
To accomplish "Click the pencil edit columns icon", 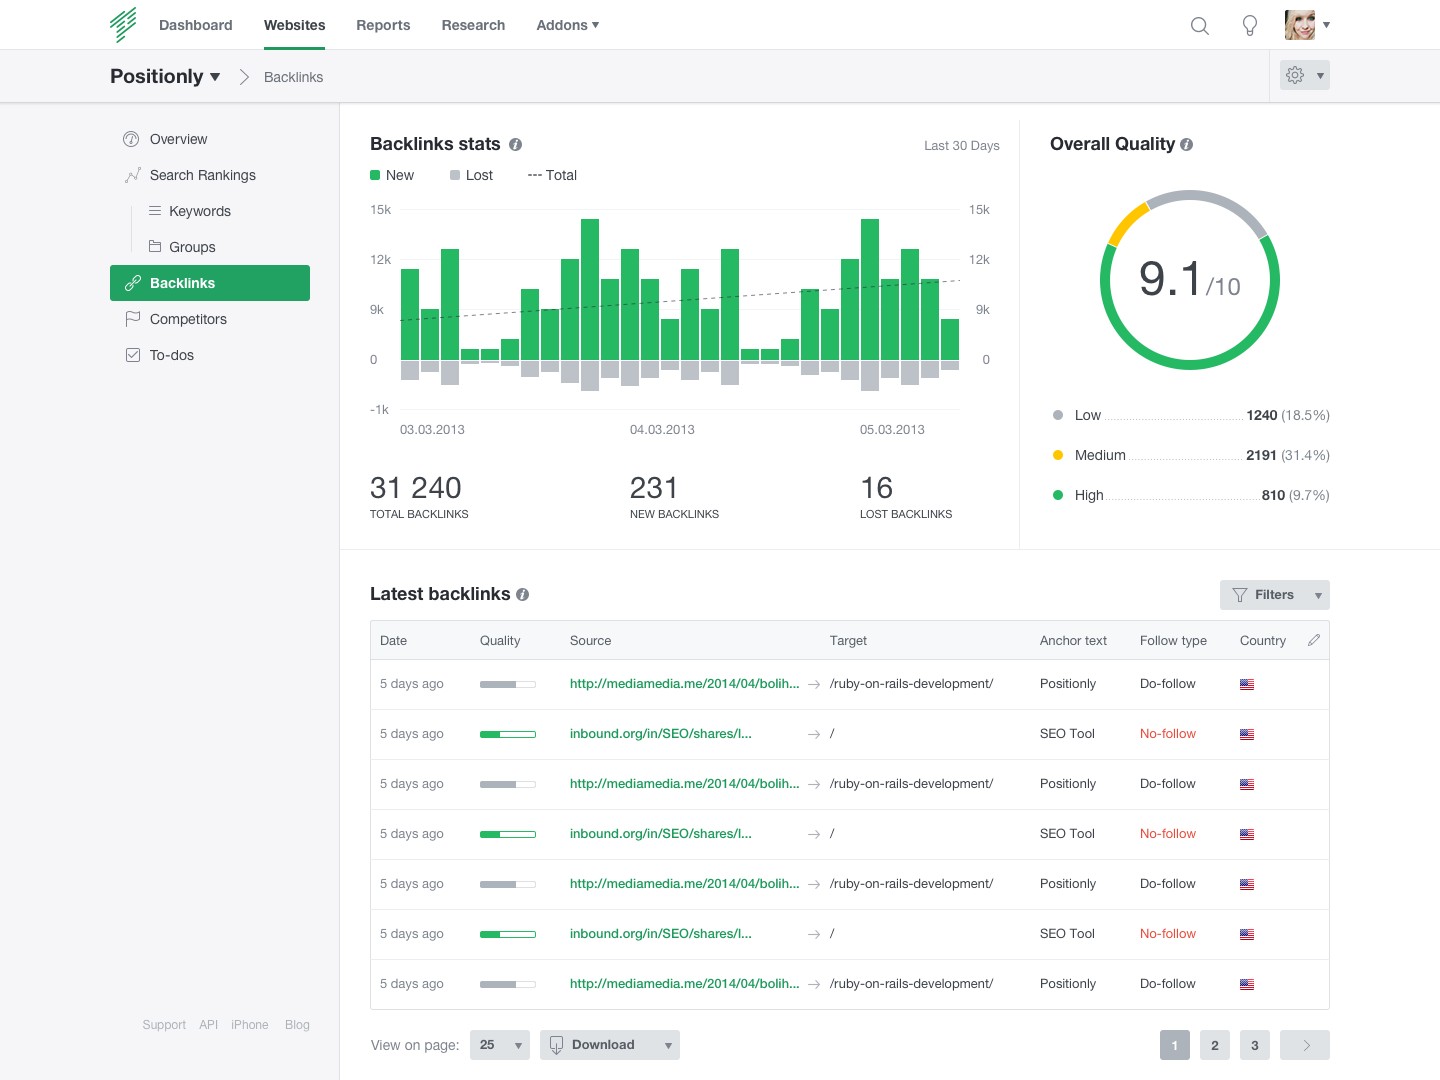I will pyautogui.click(x=1314, y=640).
